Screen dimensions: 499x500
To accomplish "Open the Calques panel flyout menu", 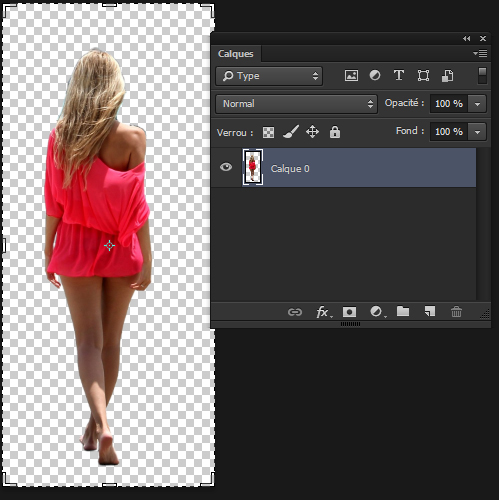I will click(480, 53).
